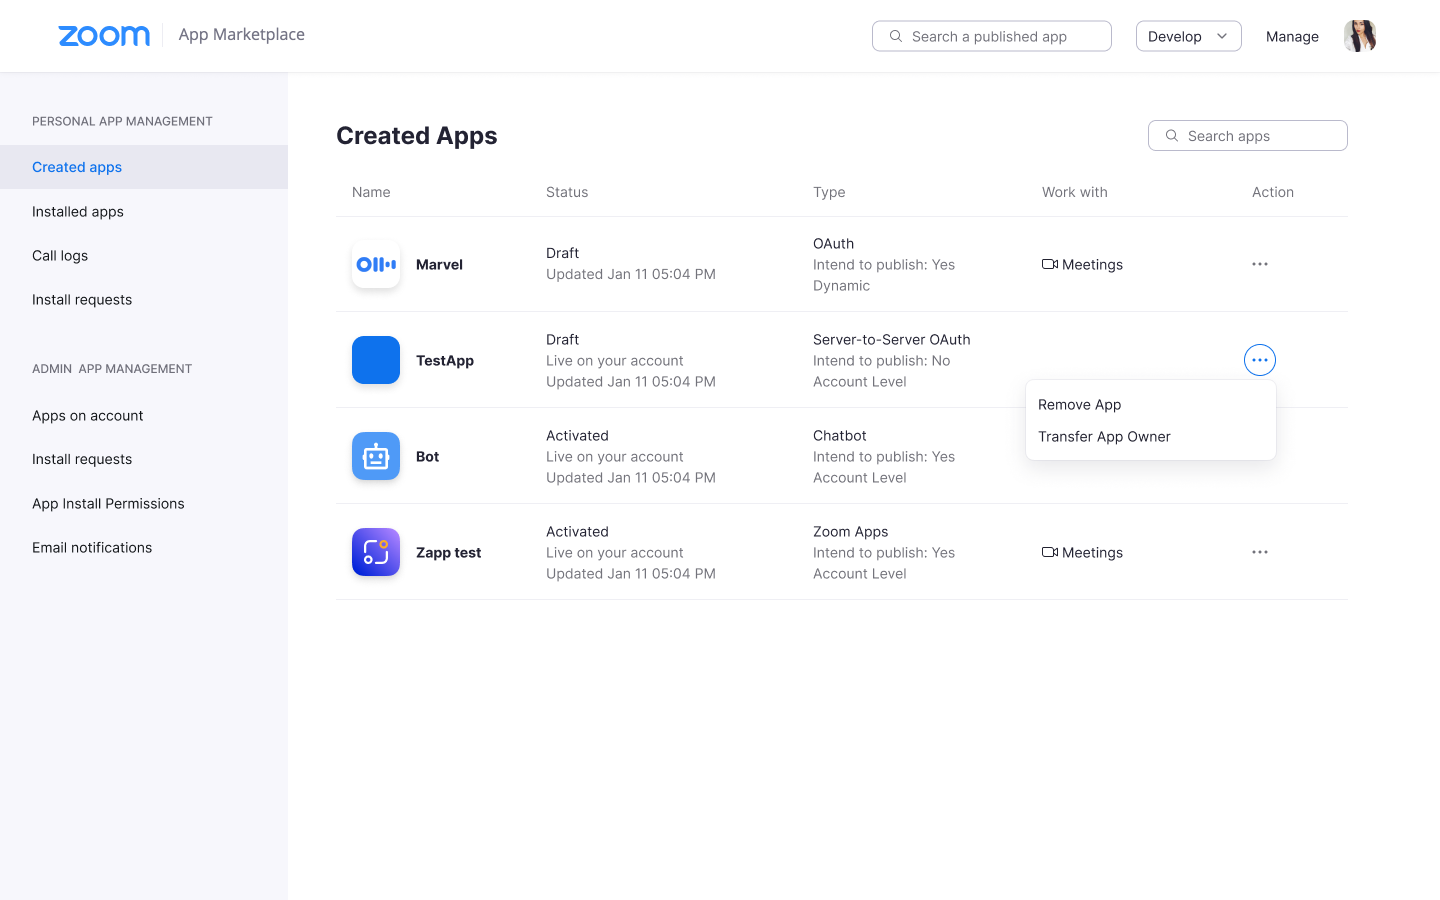Image resolution: width=1440 pixels, height=900 pixels.
Task: Open the Zapp test app icon
Action: (375, 551)
